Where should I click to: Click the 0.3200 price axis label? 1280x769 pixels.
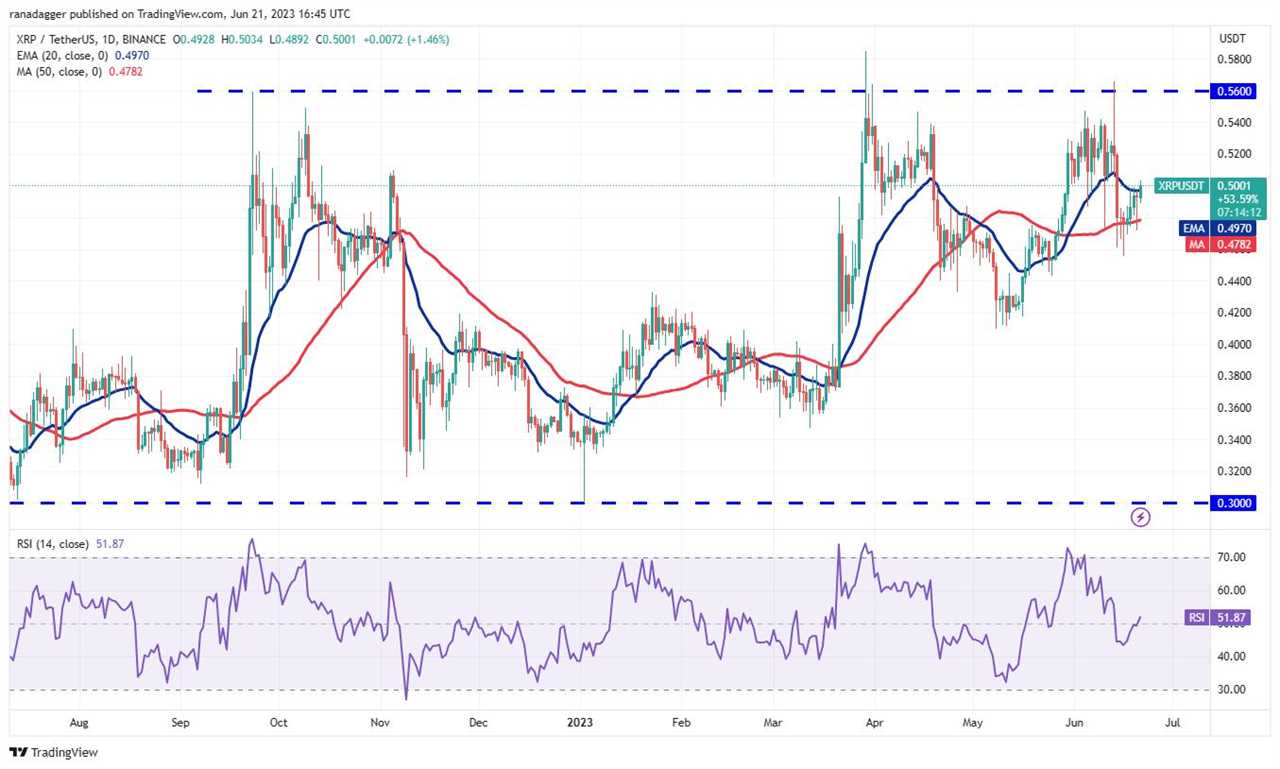[x=1234, y=471]
